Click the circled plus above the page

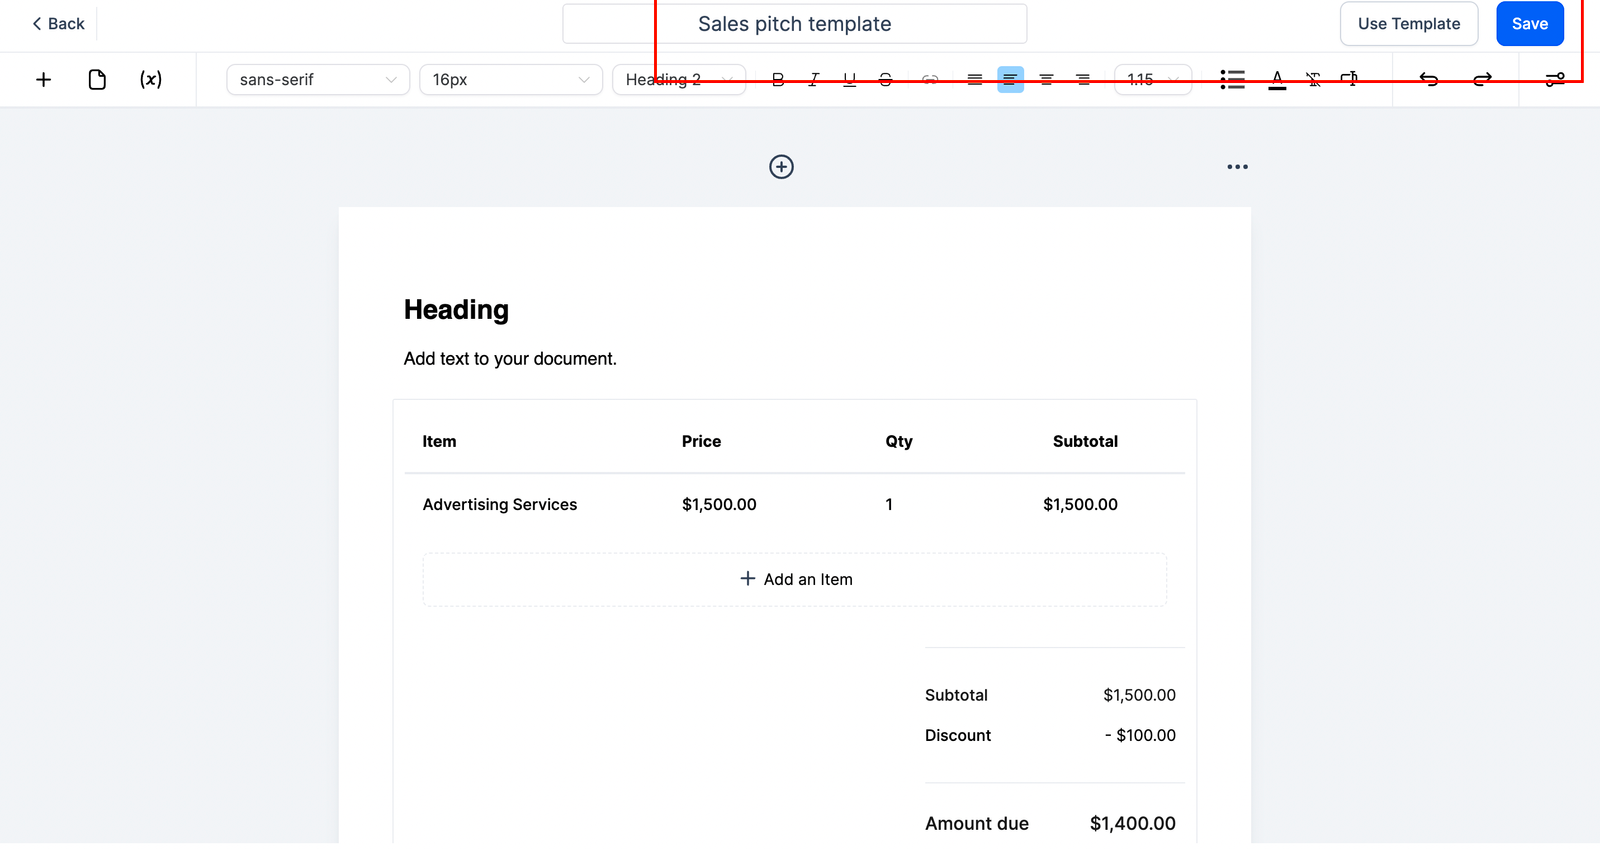click(781, 167)
